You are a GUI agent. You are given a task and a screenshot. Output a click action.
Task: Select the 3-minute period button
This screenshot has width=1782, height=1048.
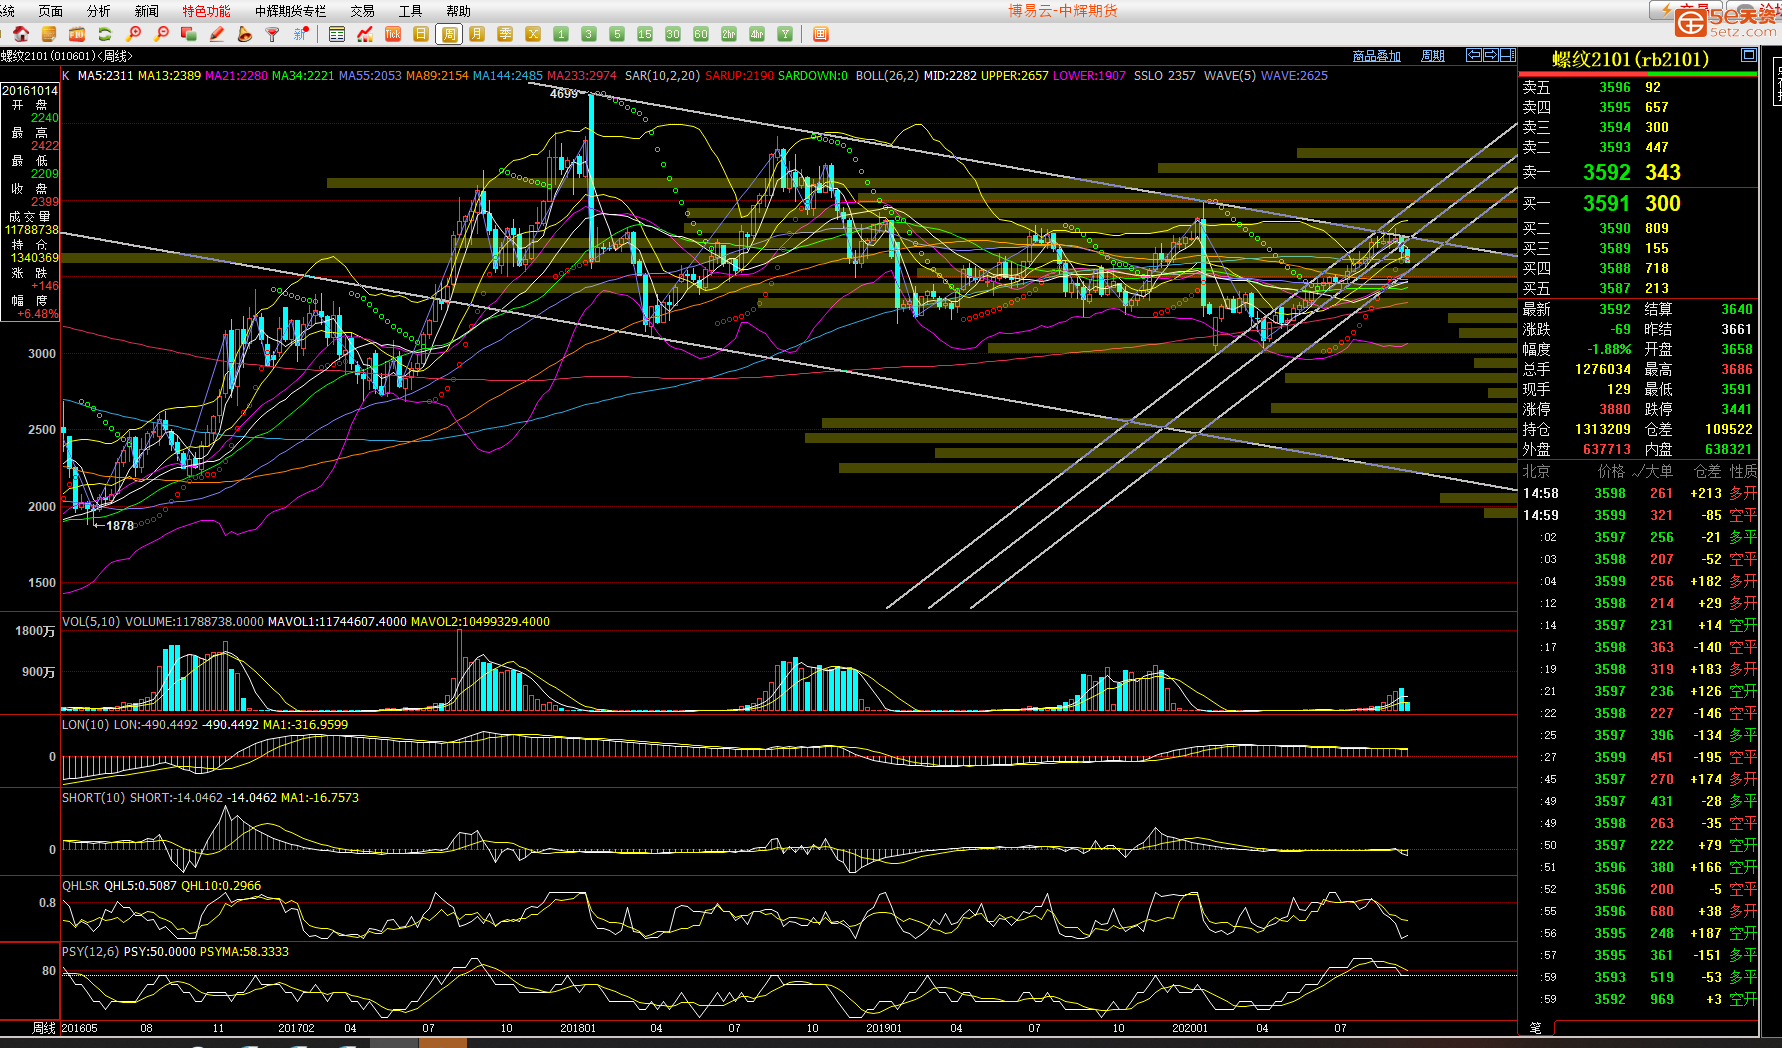589,34
